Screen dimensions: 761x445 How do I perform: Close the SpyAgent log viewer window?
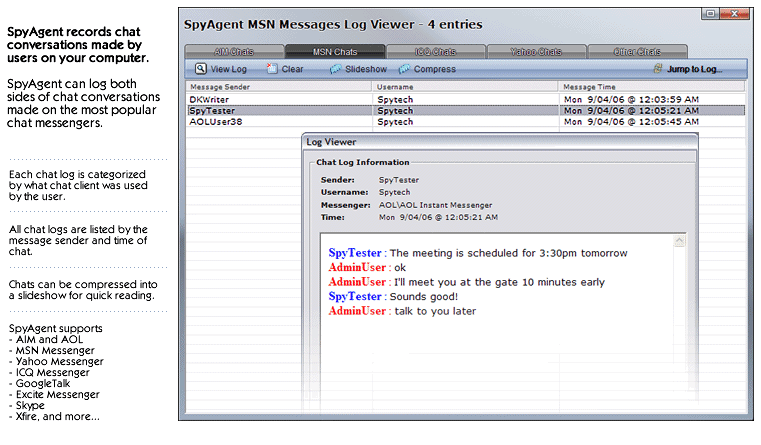pos(735,14)
